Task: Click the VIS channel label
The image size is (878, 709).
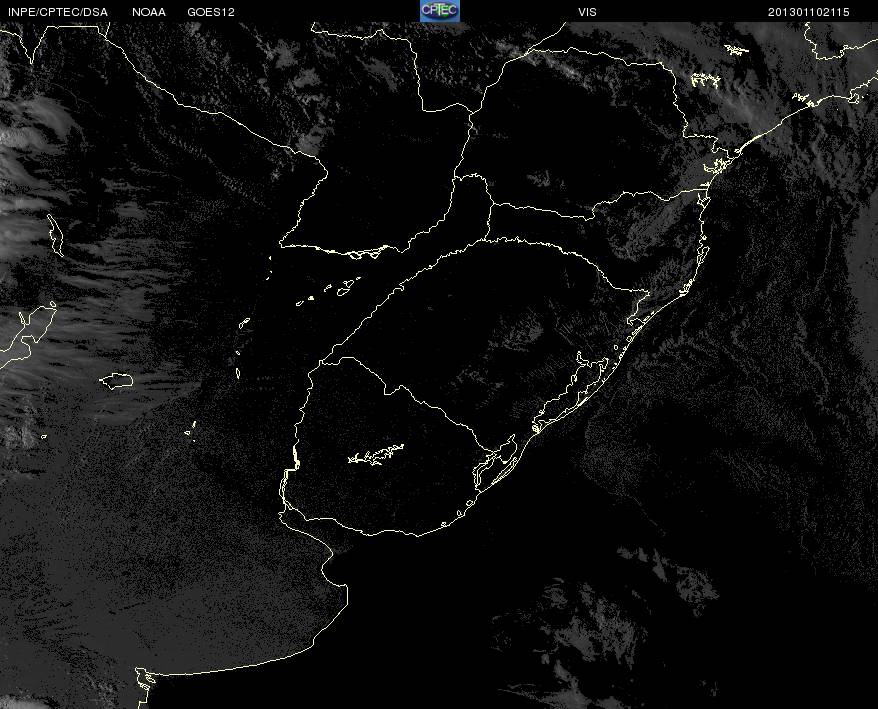Action: [587, 12]
